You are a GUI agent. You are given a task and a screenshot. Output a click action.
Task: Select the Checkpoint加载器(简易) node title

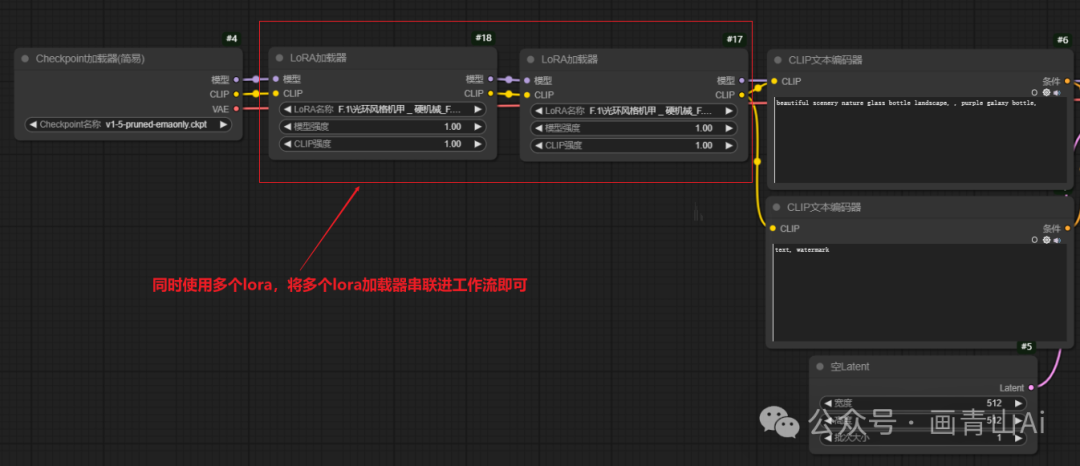point(90,59)
